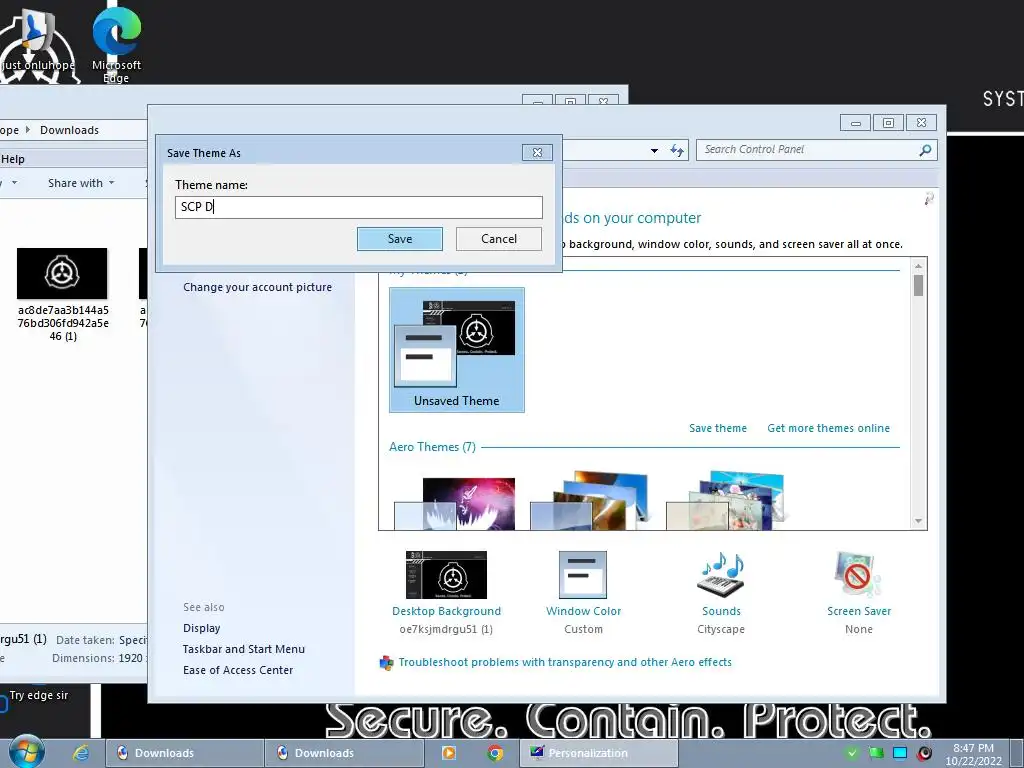
Task: Open Ease of Access Center link
Action: coord(238,670)
